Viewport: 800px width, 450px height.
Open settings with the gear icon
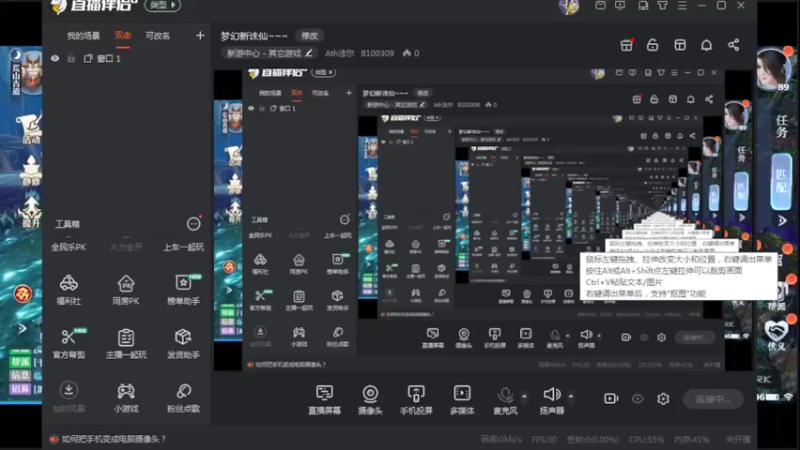click(x=663, y=398)
